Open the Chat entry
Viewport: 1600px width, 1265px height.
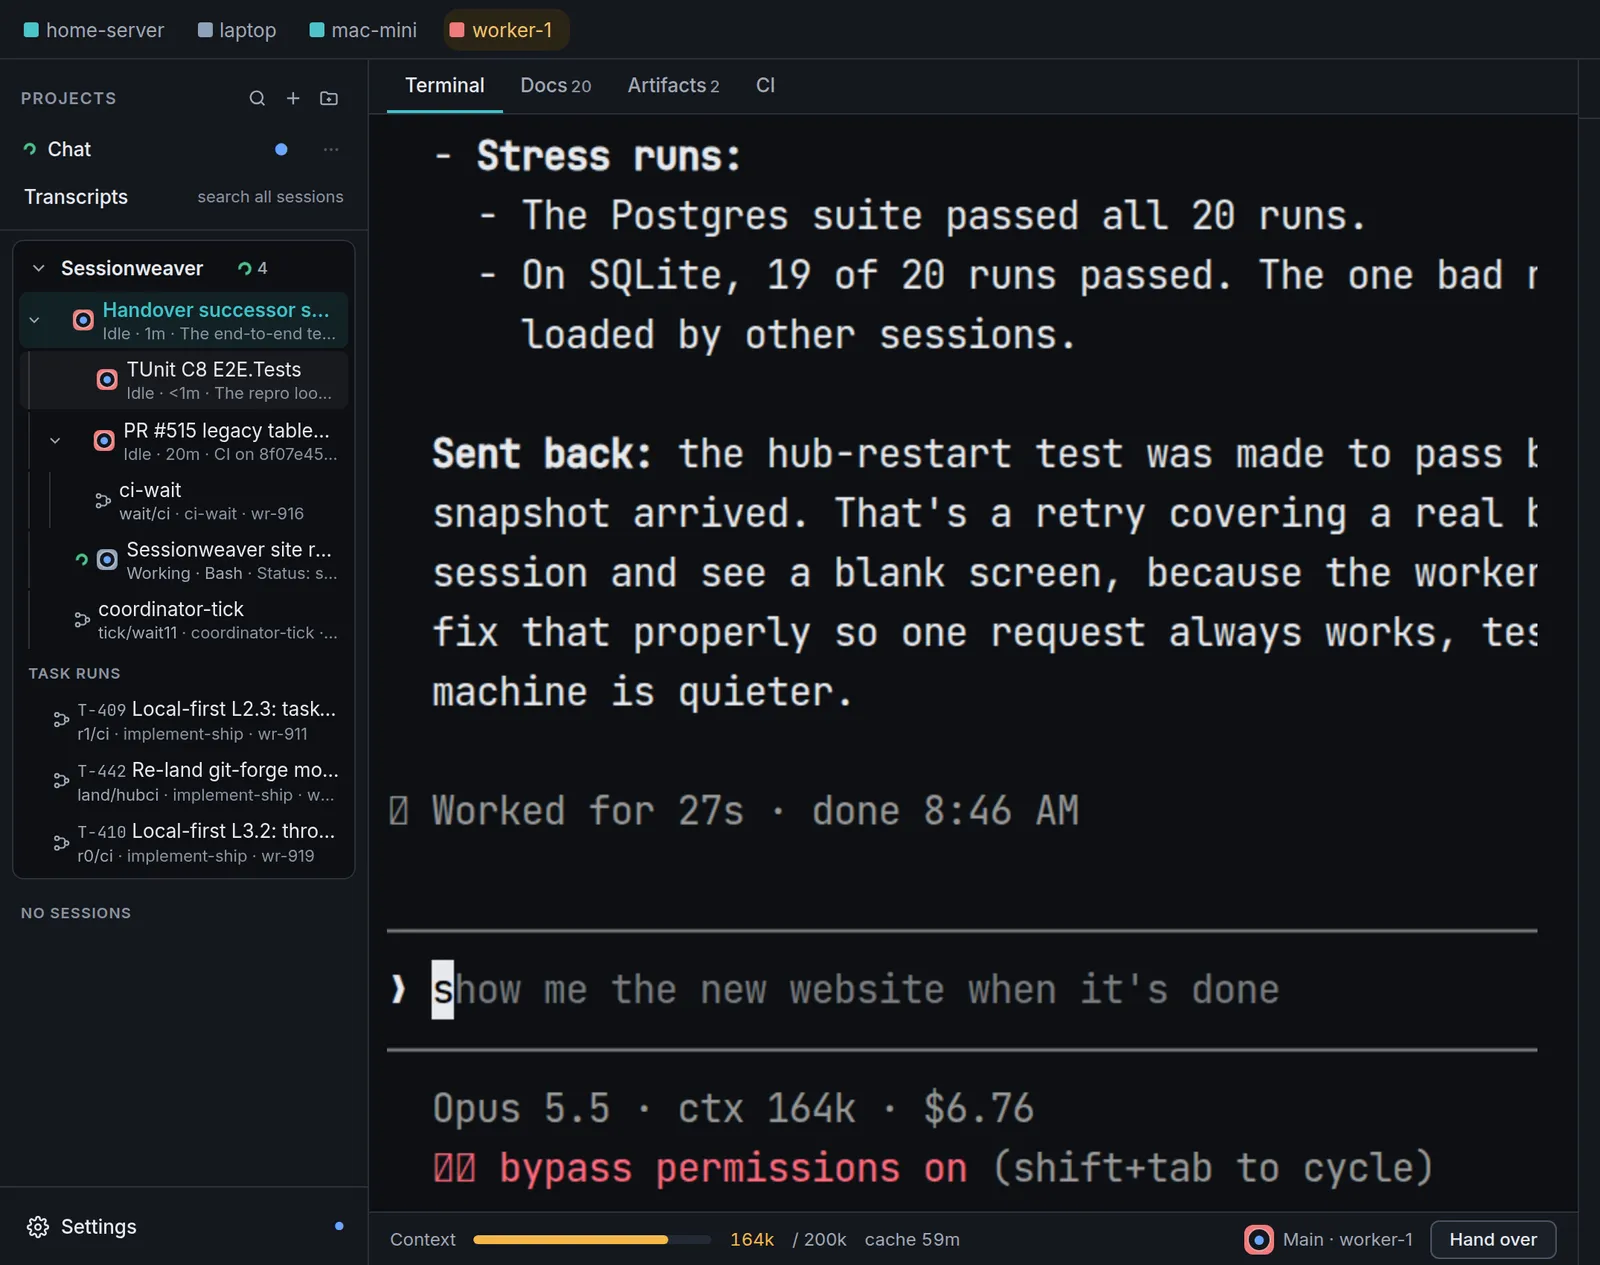click(x=69, y=149)
